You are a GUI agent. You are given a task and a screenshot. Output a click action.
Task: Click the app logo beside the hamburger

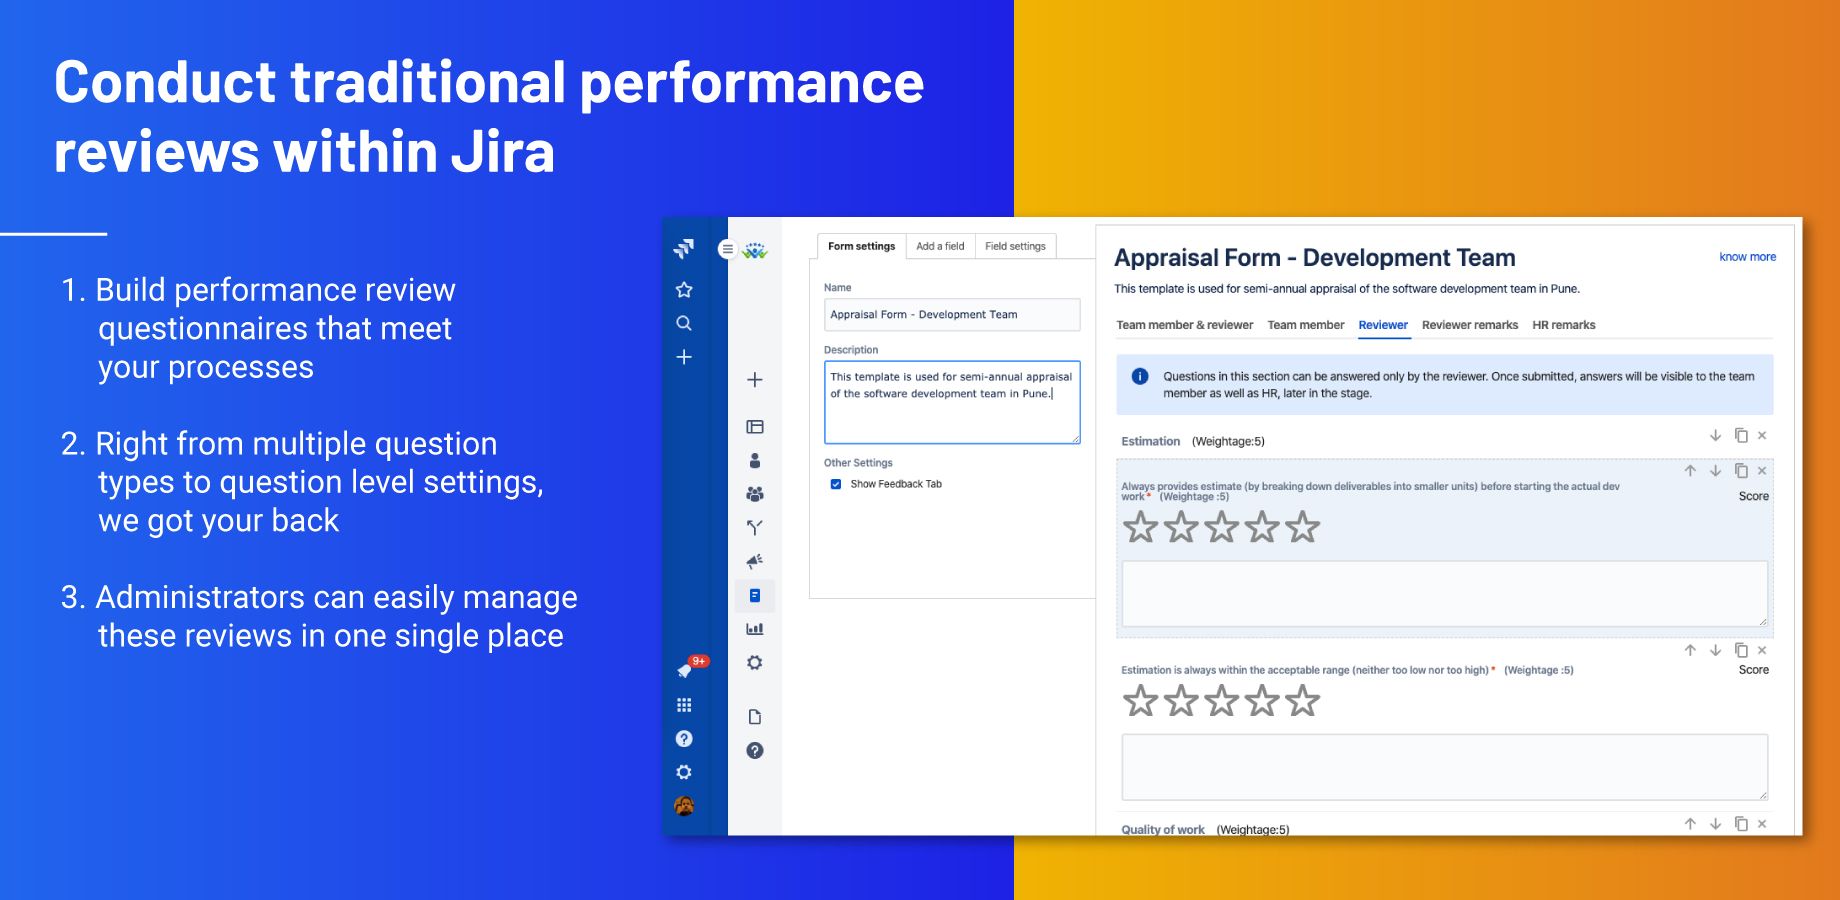click(755, 250)
